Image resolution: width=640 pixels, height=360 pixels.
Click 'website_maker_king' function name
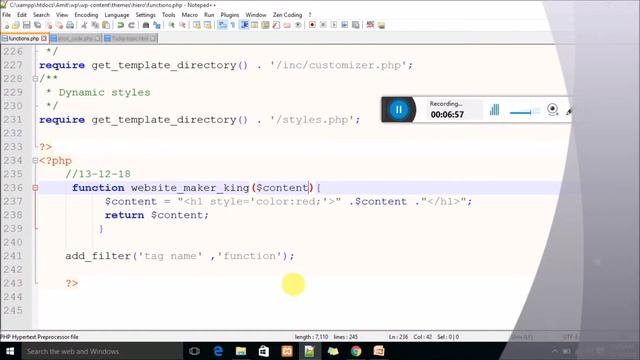click(x=190, y=188)
